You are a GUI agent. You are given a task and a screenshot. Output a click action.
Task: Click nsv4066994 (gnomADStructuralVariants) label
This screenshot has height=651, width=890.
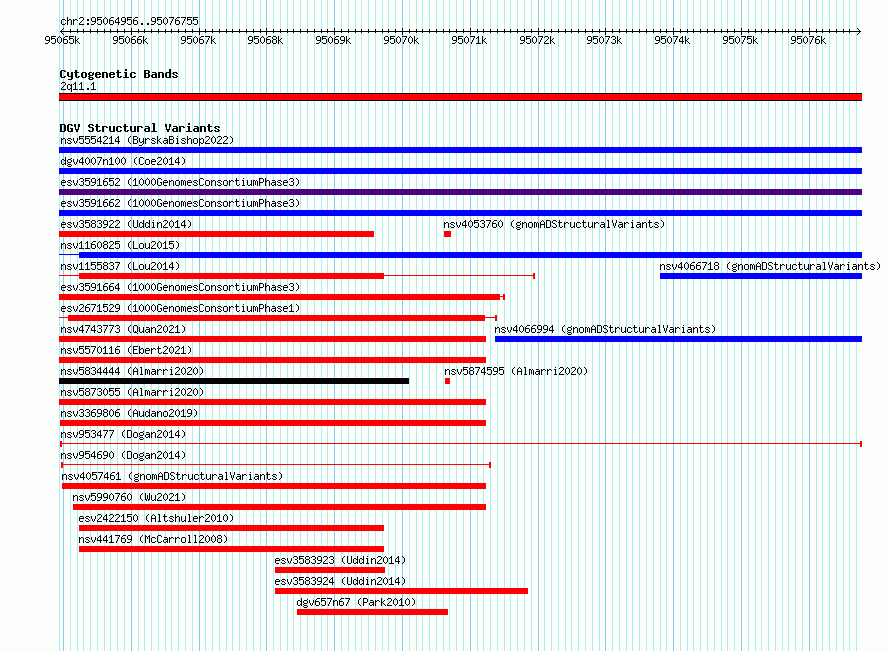click(x=605, y=329)
